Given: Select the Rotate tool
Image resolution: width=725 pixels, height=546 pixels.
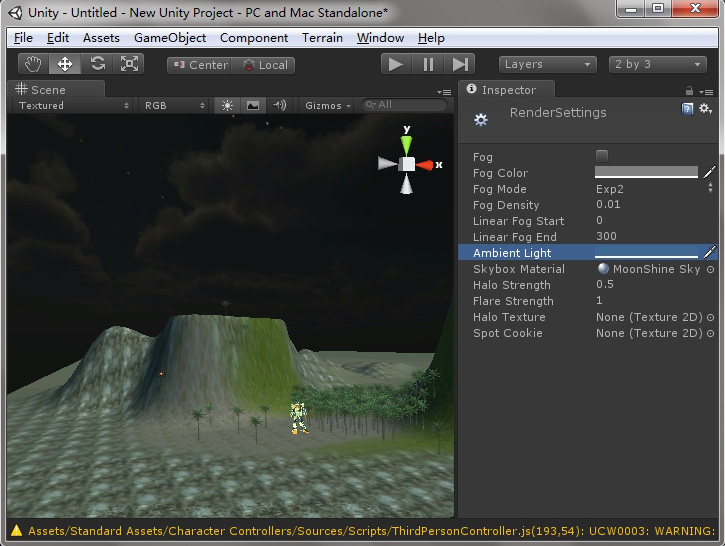Looking at the screenshot, I should pyautogui.click(x=97, y=64).
